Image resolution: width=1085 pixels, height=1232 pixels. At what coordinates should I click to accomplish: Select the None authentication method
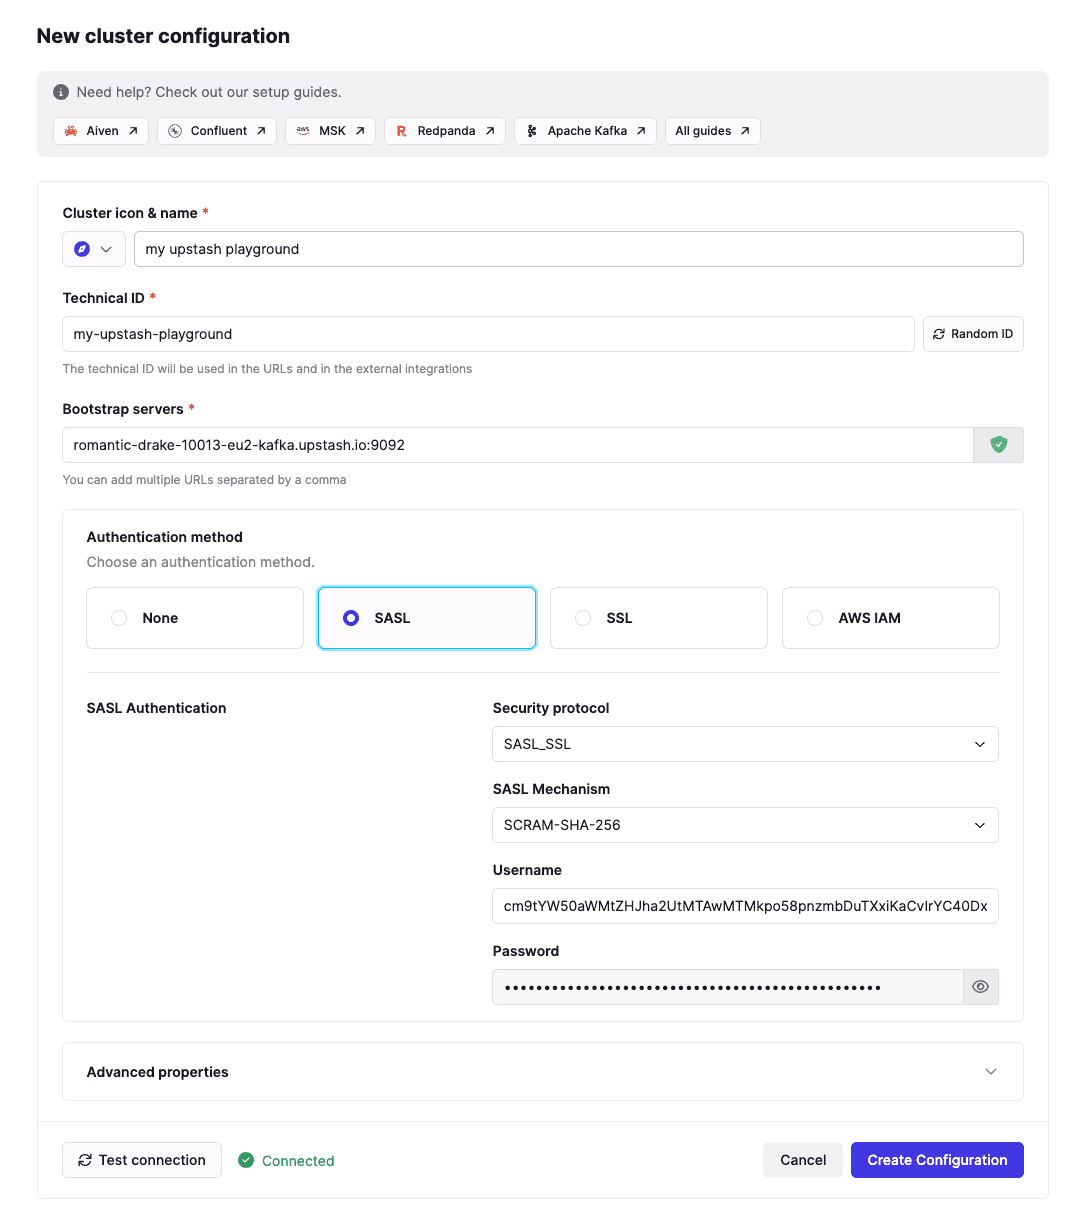point(195,618)
